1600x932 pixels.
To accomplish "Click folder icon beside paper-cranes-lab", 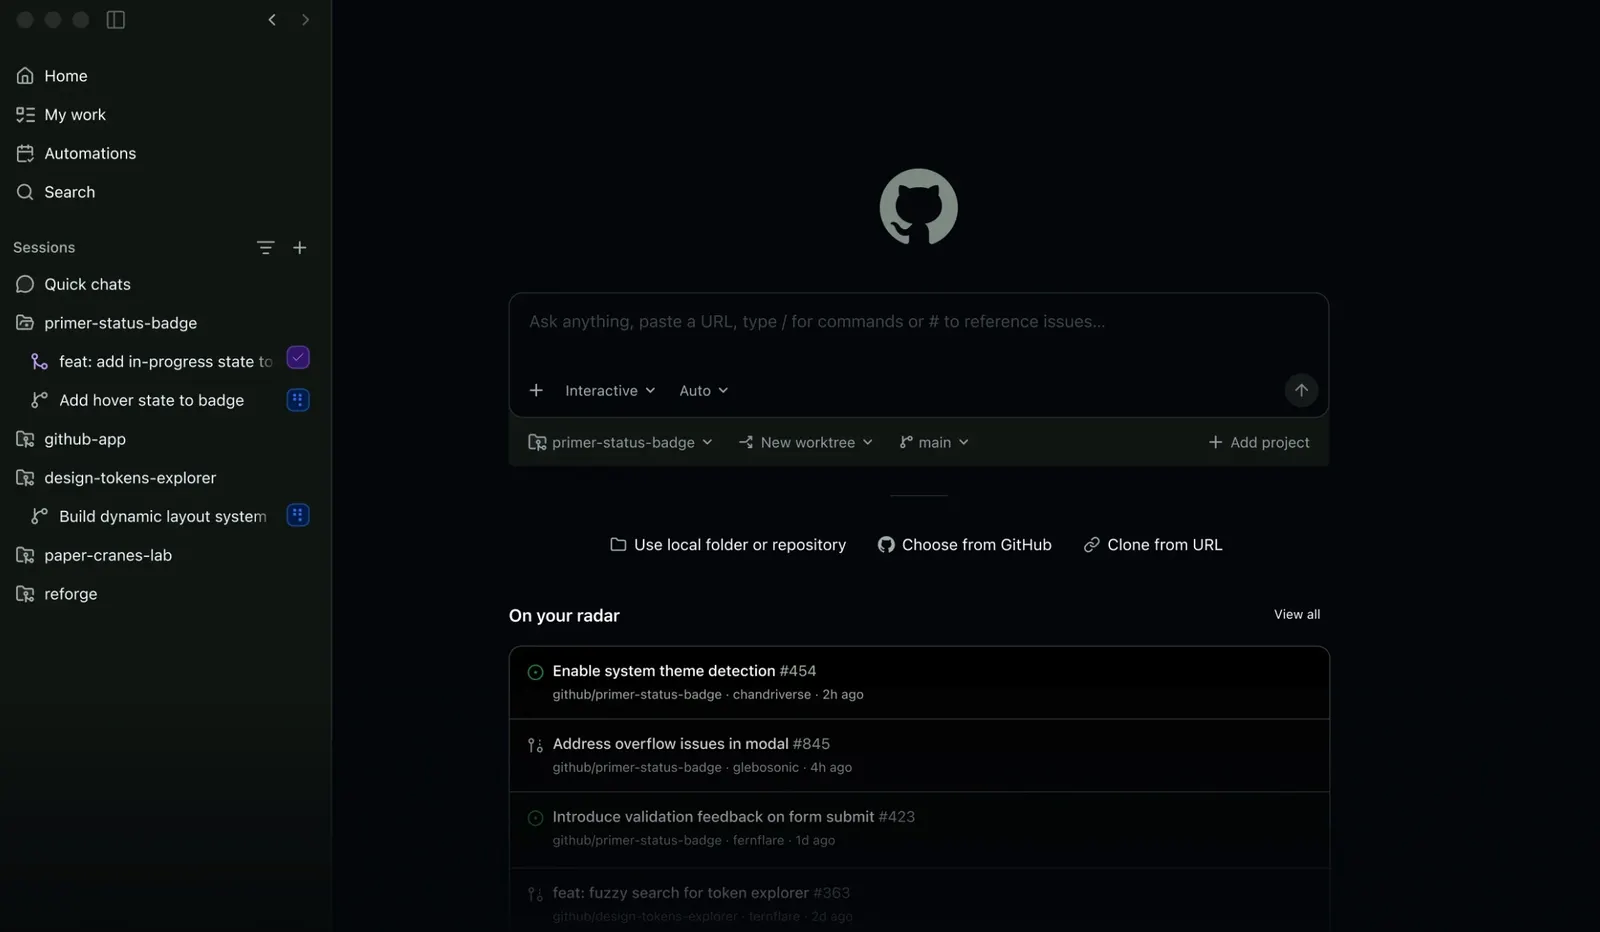I will 25,555.
